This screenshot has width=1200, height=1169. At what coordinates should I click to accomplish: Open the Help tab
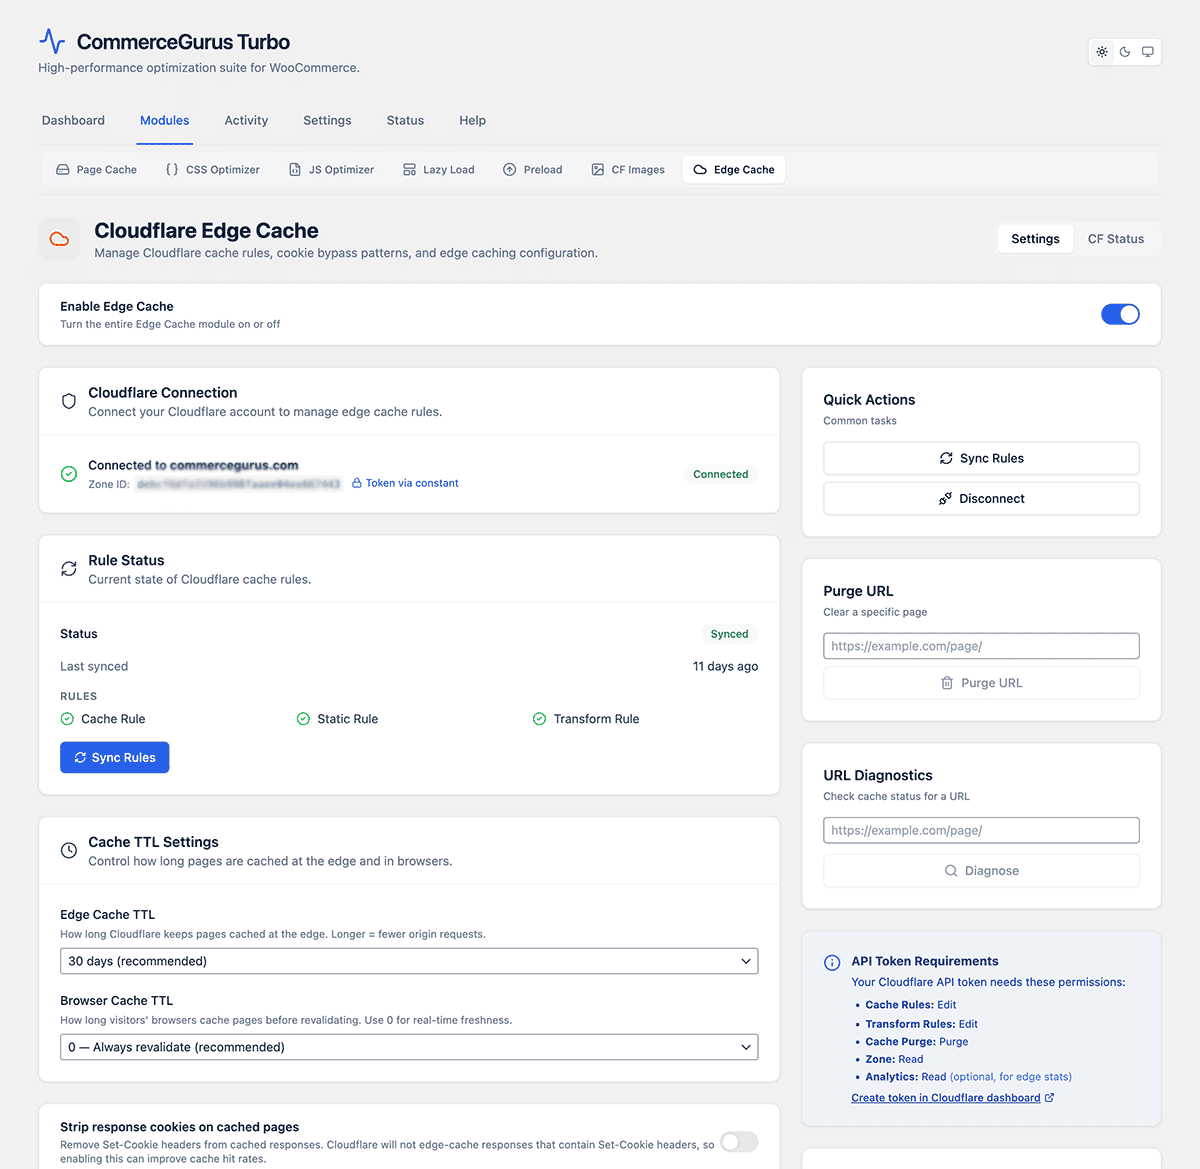(x=472, y=120)
